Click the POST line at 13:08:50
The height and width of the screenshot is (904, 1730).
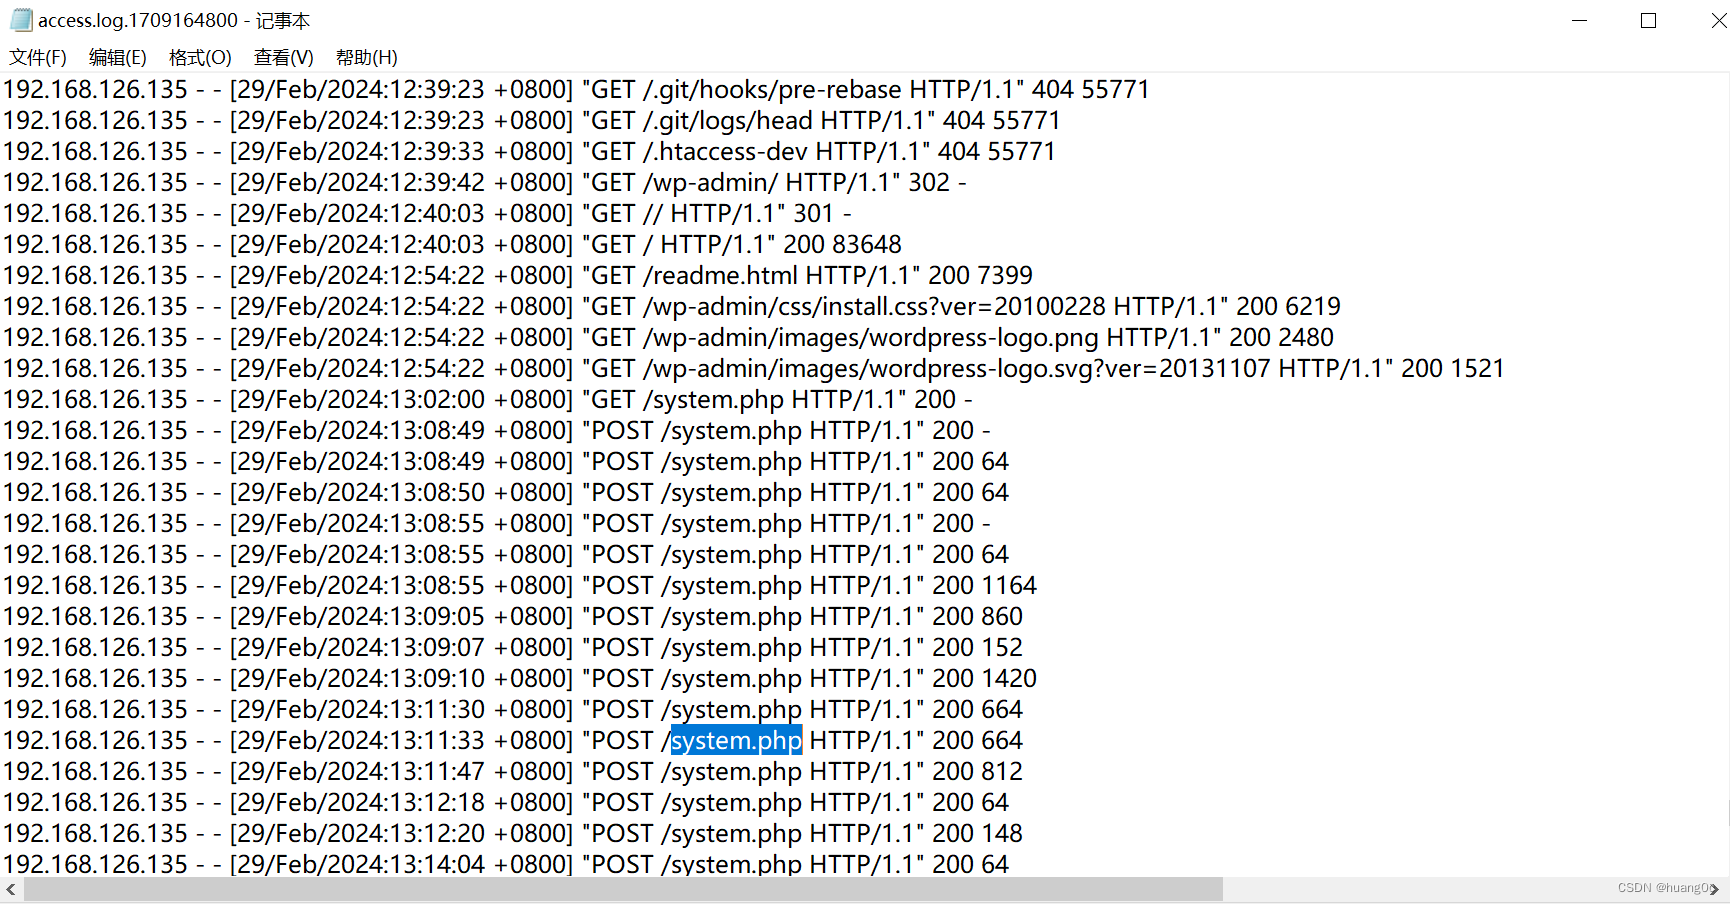[506, 493]
